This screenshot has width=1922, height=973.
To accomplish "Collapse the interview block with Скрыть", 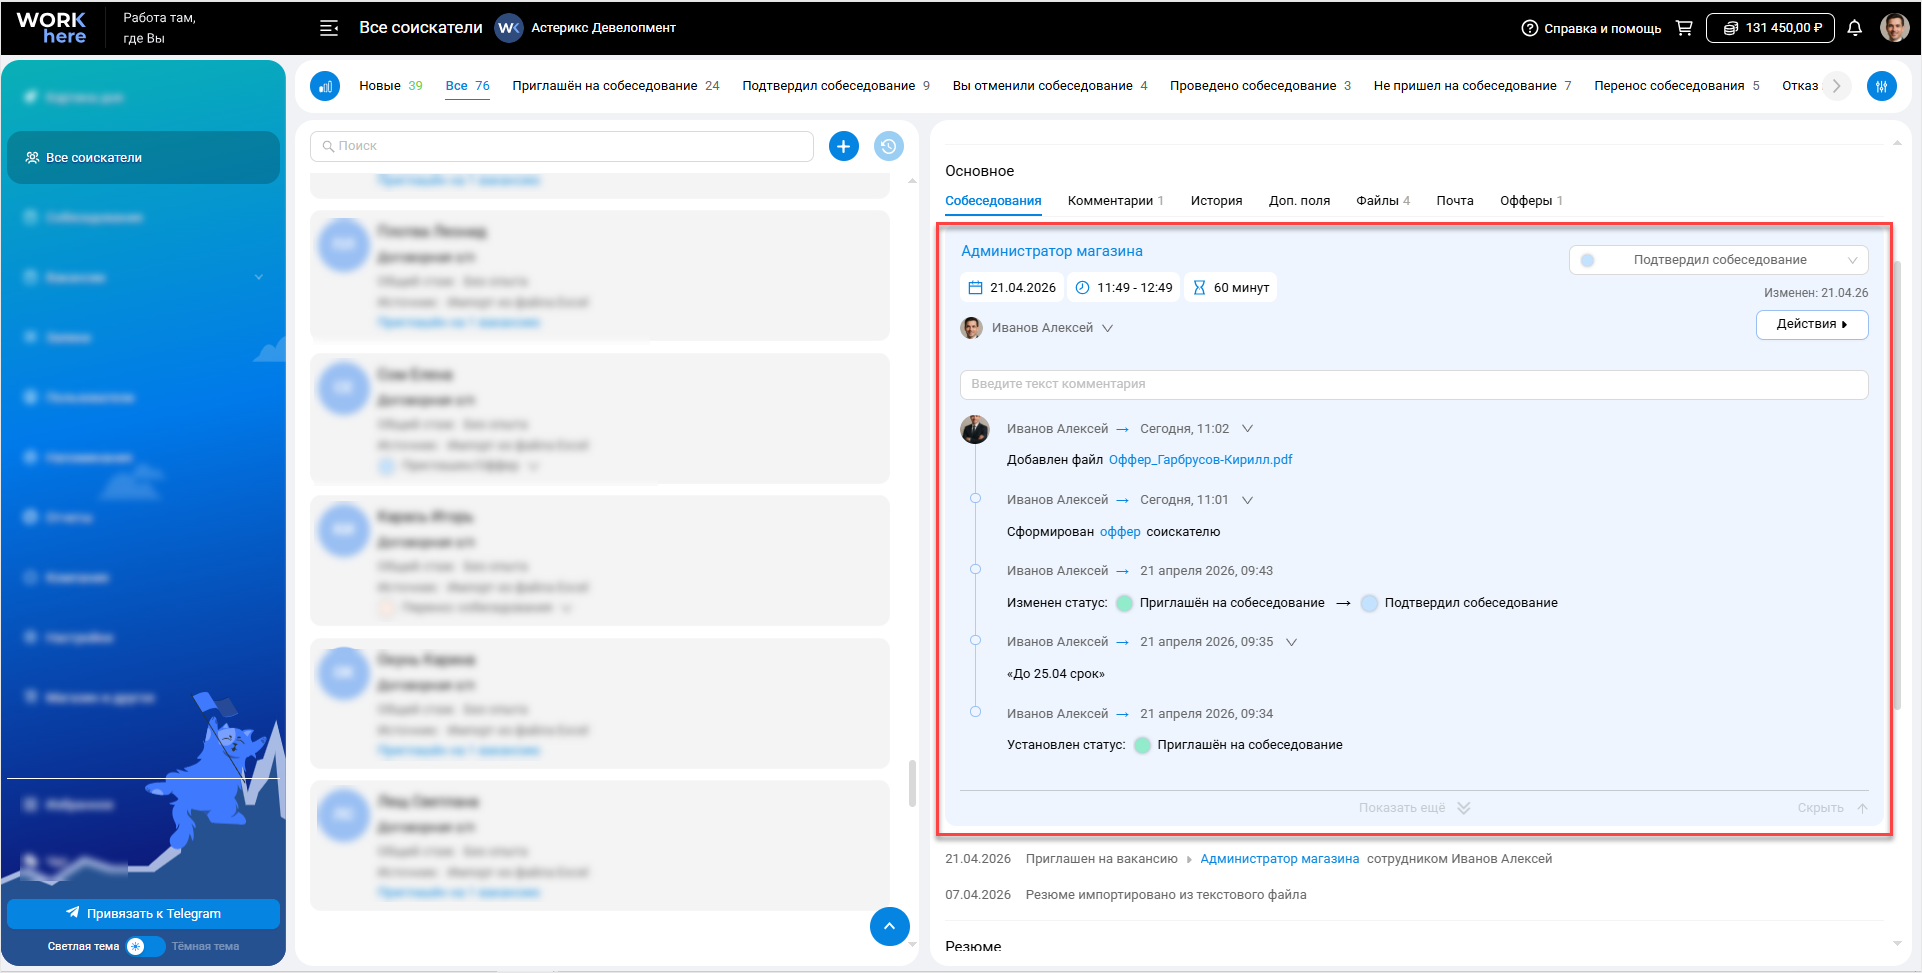I will (1832, 808).
